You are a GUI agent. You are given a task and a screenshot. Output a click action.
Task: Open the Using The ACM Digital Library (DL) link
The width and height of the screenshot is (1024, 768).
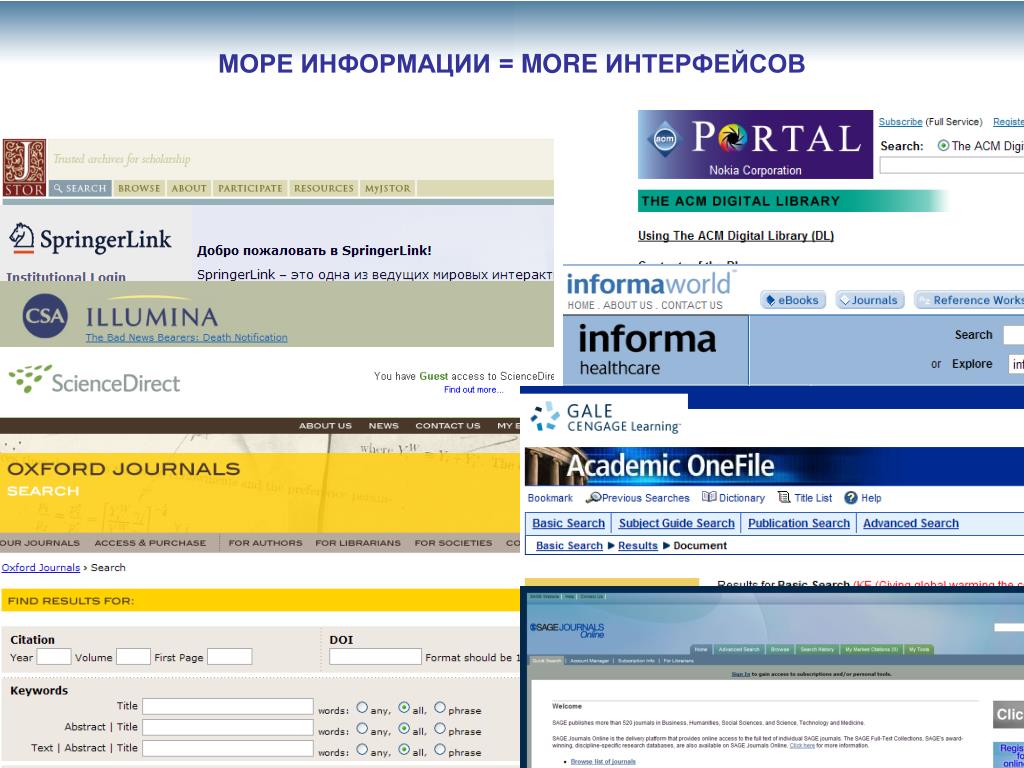pos(736,236)
